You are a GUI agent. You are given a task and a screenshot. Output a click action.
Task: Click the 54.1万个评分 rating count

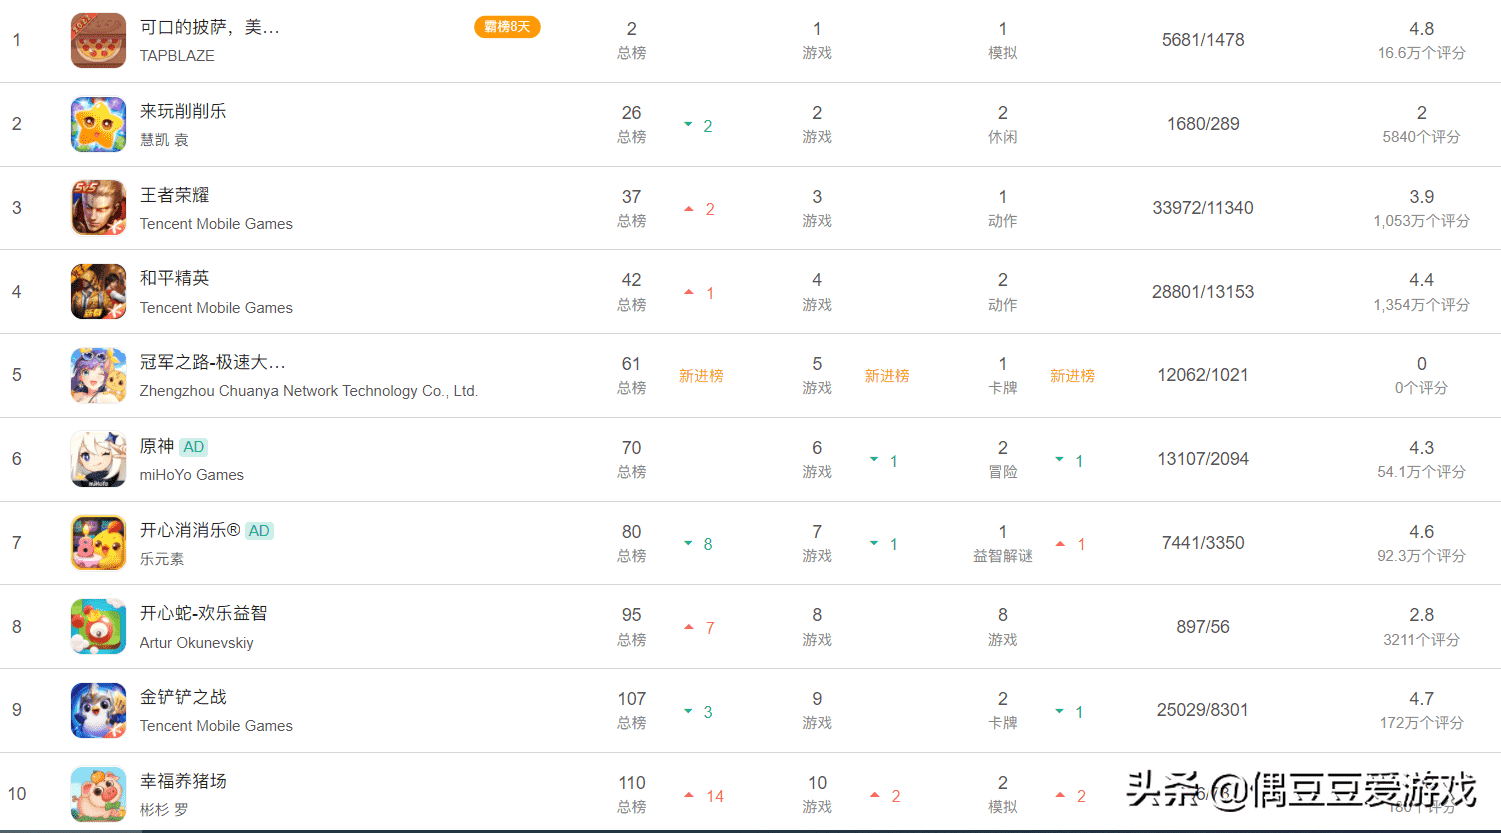(1421, 472)
